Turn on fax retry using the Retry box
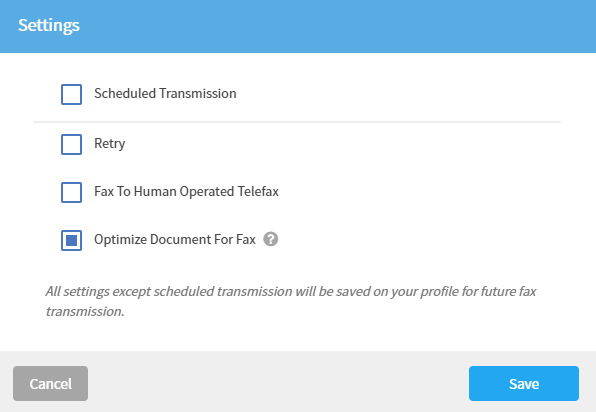 [x=71, y=144]
